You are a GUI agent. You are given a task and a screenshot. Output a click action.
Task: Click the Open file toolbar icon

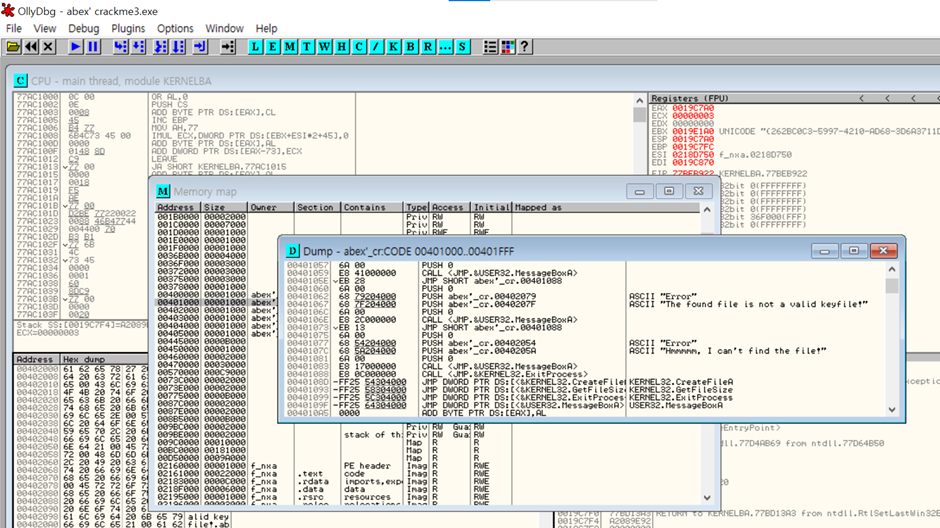click(x=13, y=47)
